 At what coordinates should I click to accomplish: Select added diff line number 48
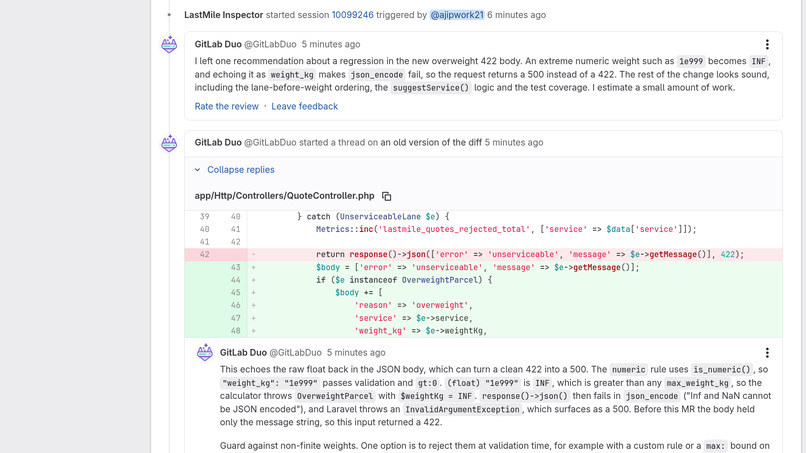pos(235,331)
